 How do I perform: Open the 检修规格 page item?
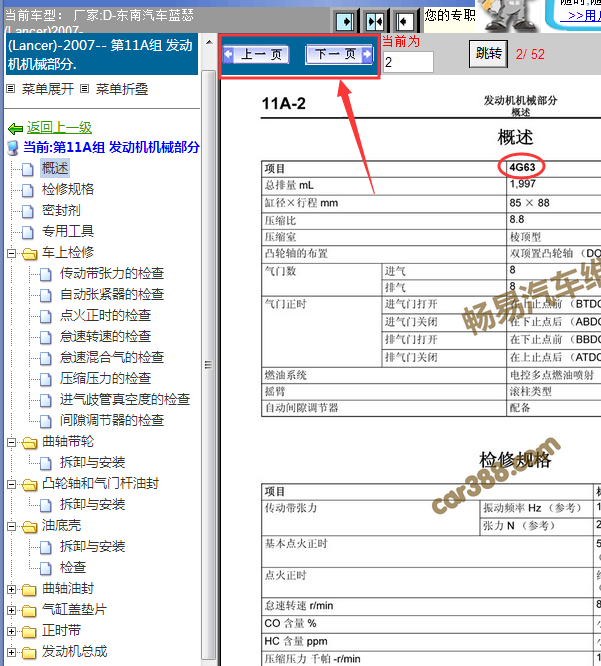tap(68, 189)
